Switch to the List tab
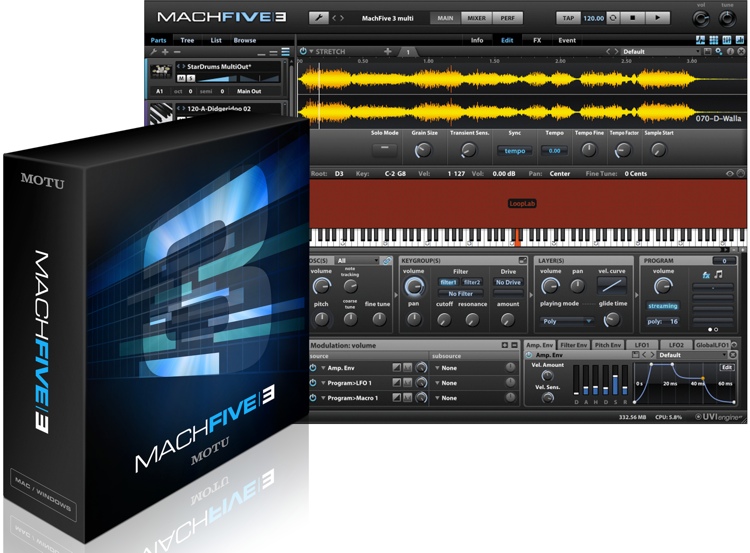Image resolution: width=750 pixels, height=553 pixels. [x=216, y=40]
